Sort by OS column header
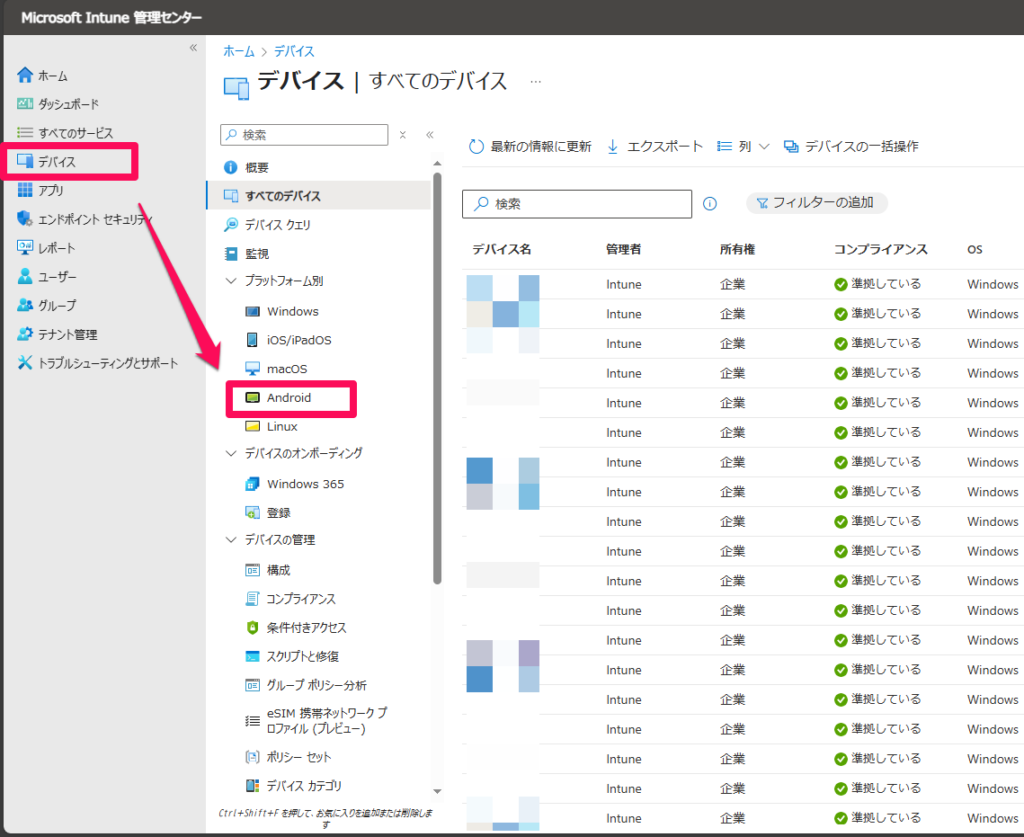The image size is (1024, 837). (974, 249)
